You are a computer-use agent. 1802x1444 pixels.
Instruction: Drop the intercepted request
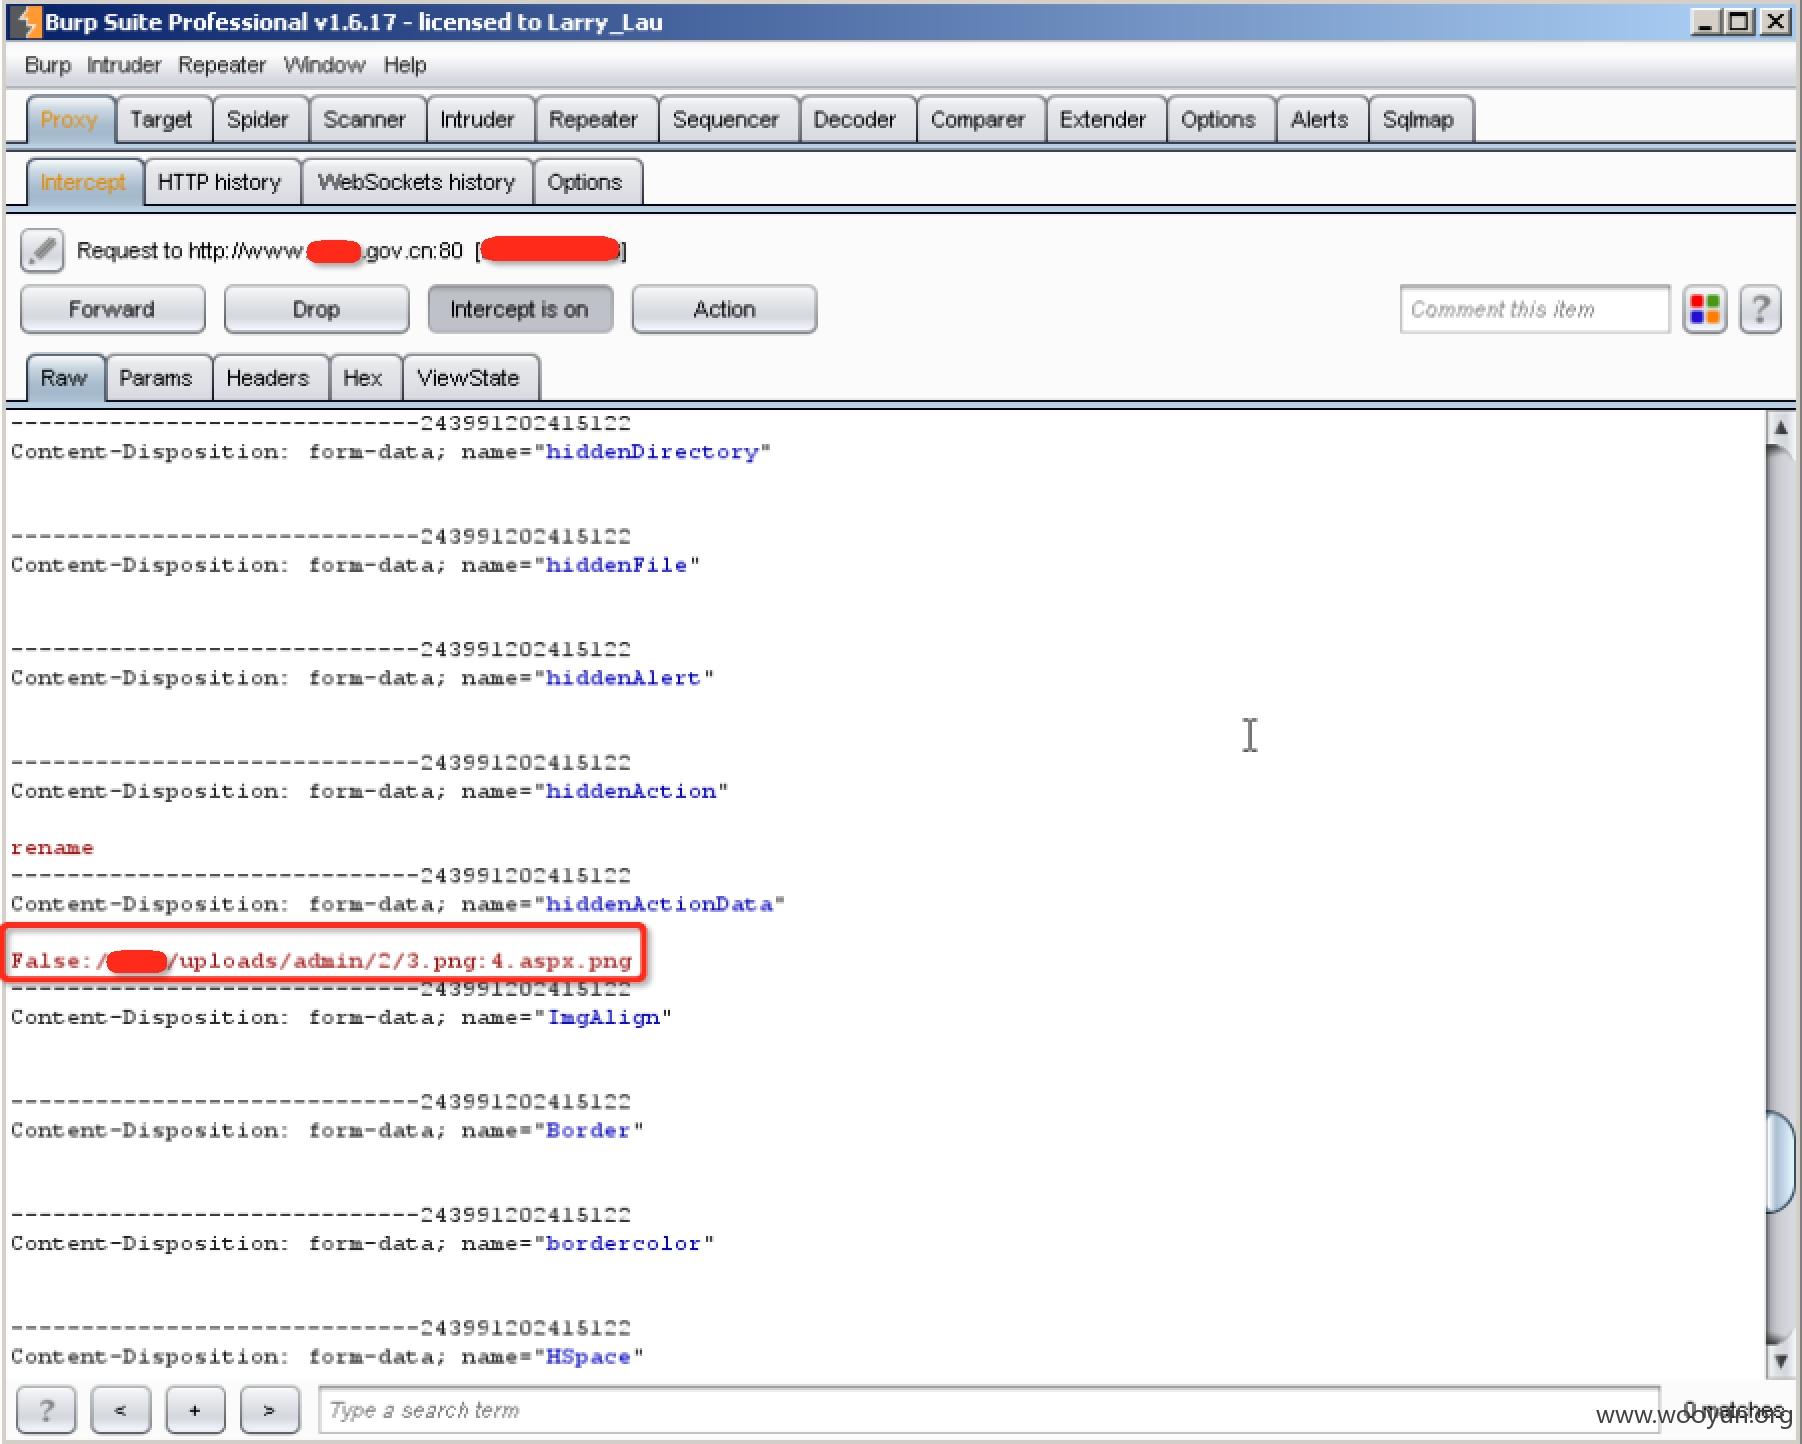[316, 309]
